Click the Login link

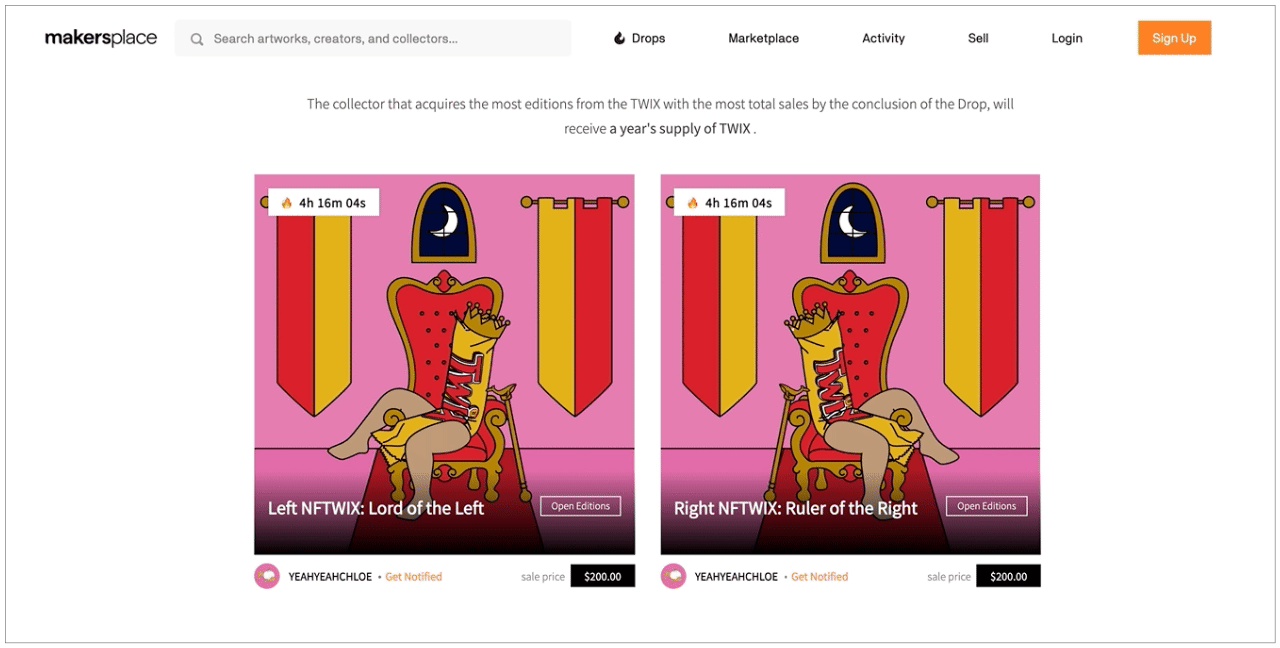coord(1067,38)
